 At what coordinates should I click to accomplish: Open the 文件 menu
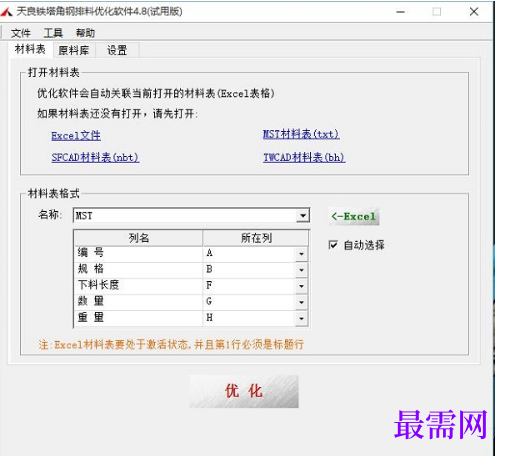point(20,33)
